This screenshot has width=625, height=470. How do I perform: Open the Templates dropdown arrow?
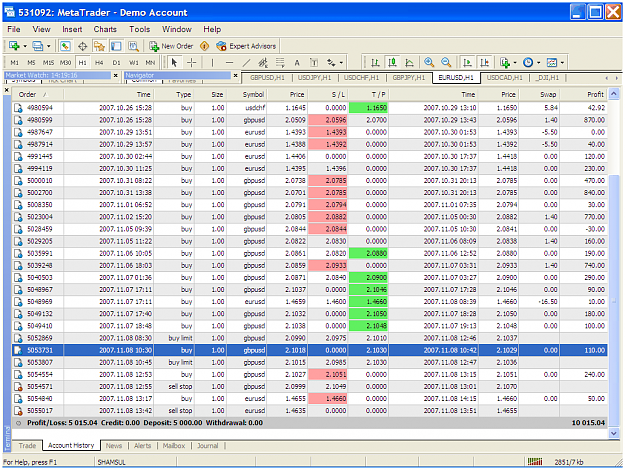tap(562, 63)
